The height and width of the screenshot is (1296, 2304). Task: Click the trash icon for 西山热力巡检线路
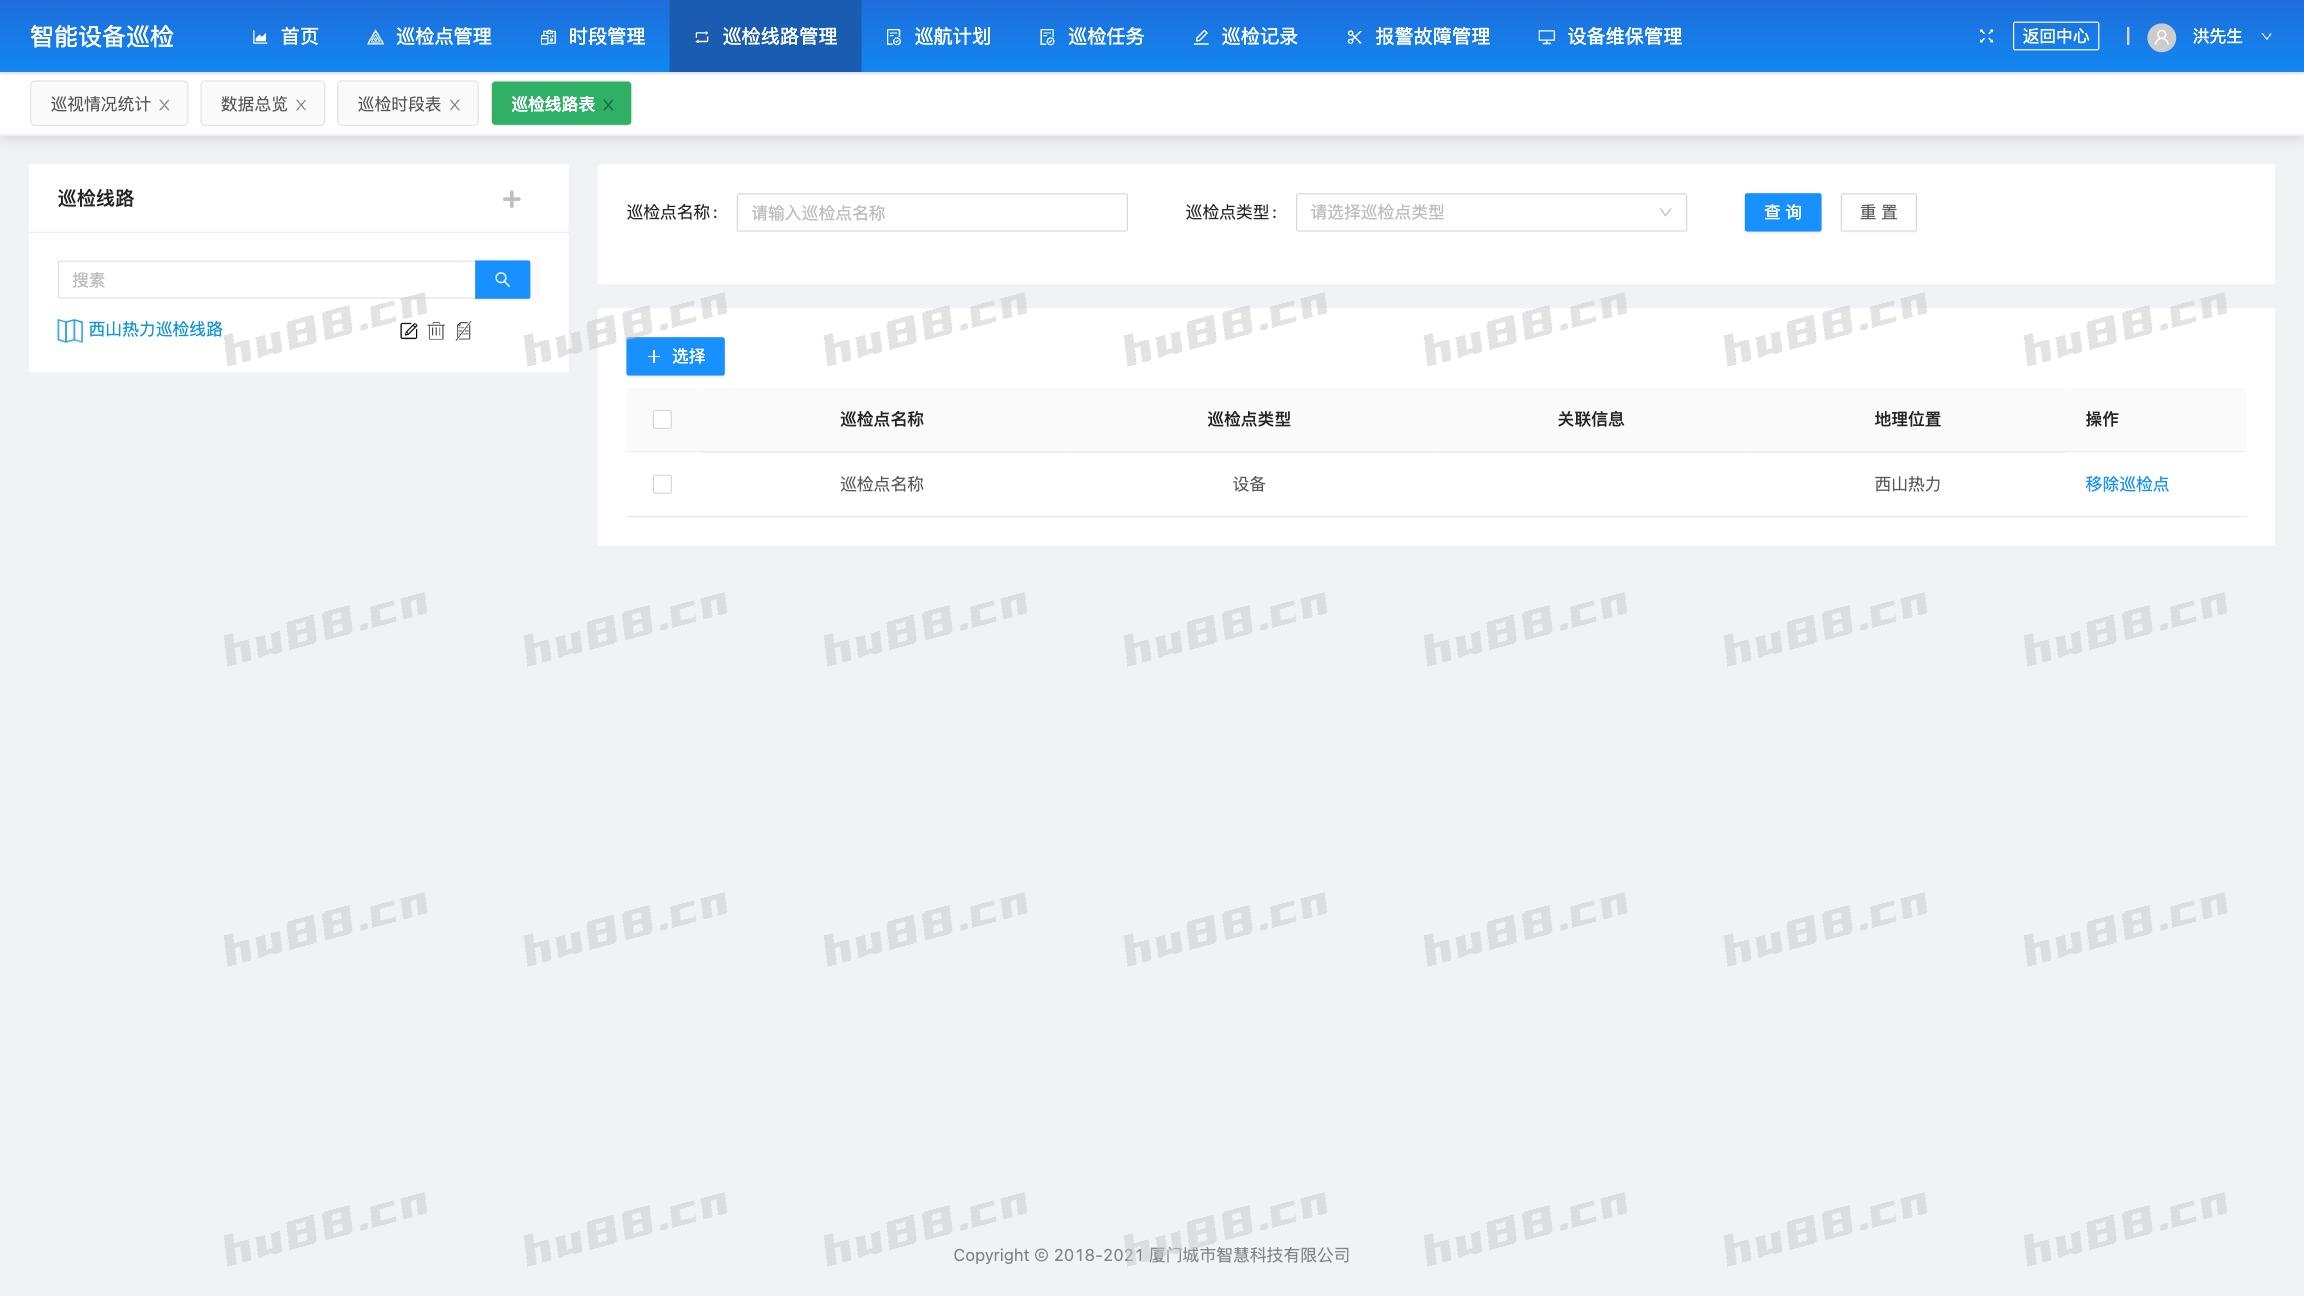(x=436, y=331)
